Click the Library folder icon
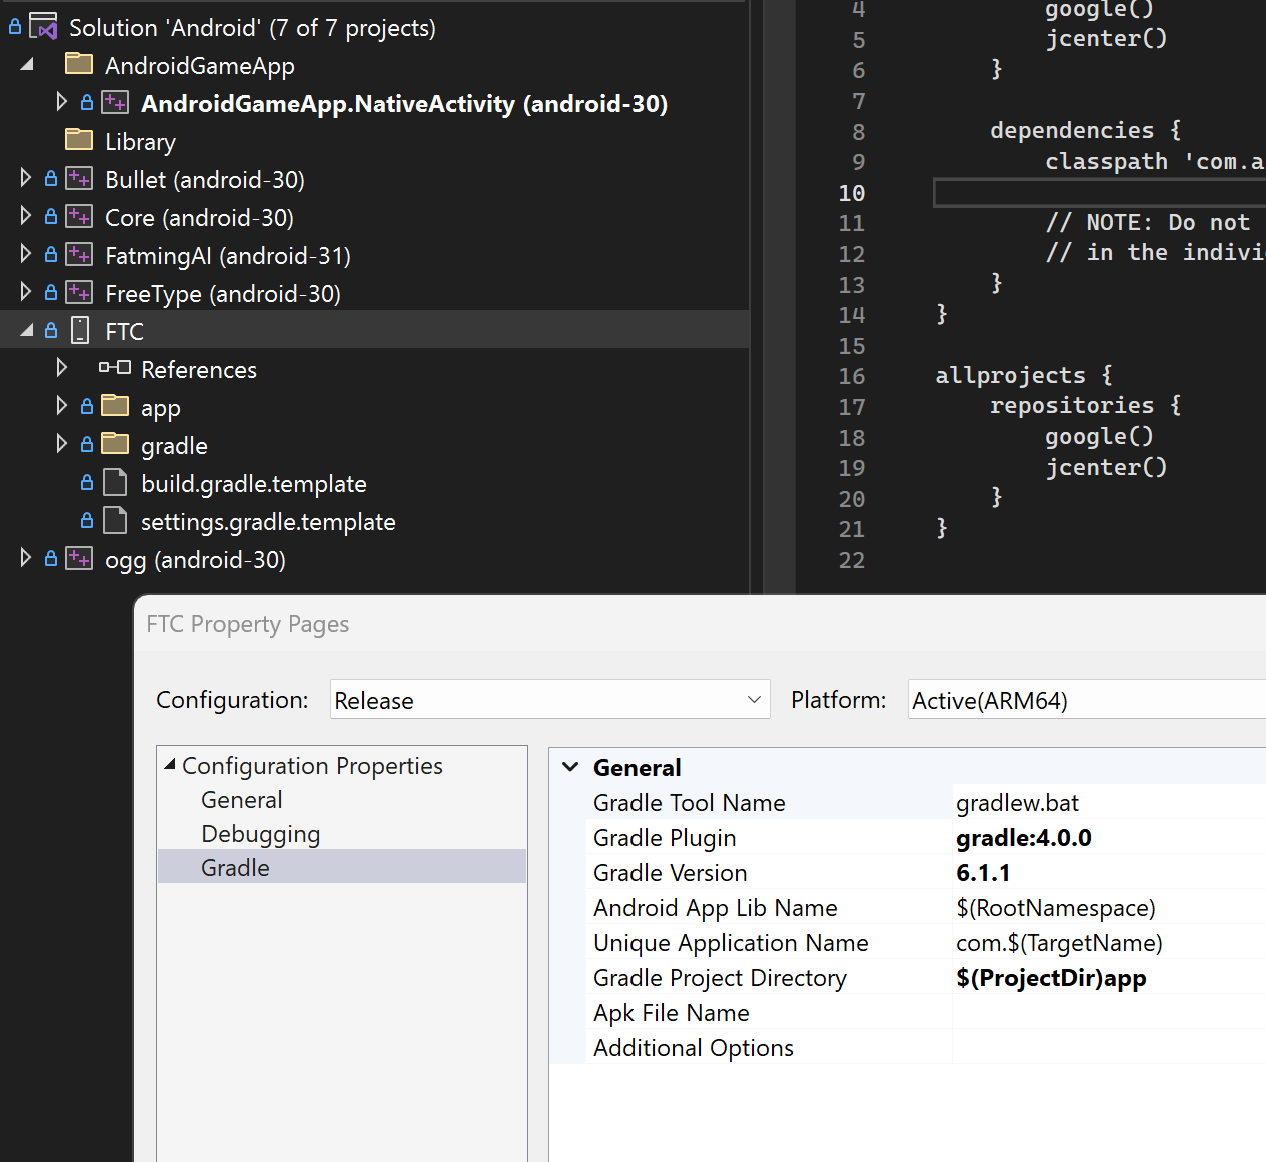1266x1162 pixels. [79, 141]
